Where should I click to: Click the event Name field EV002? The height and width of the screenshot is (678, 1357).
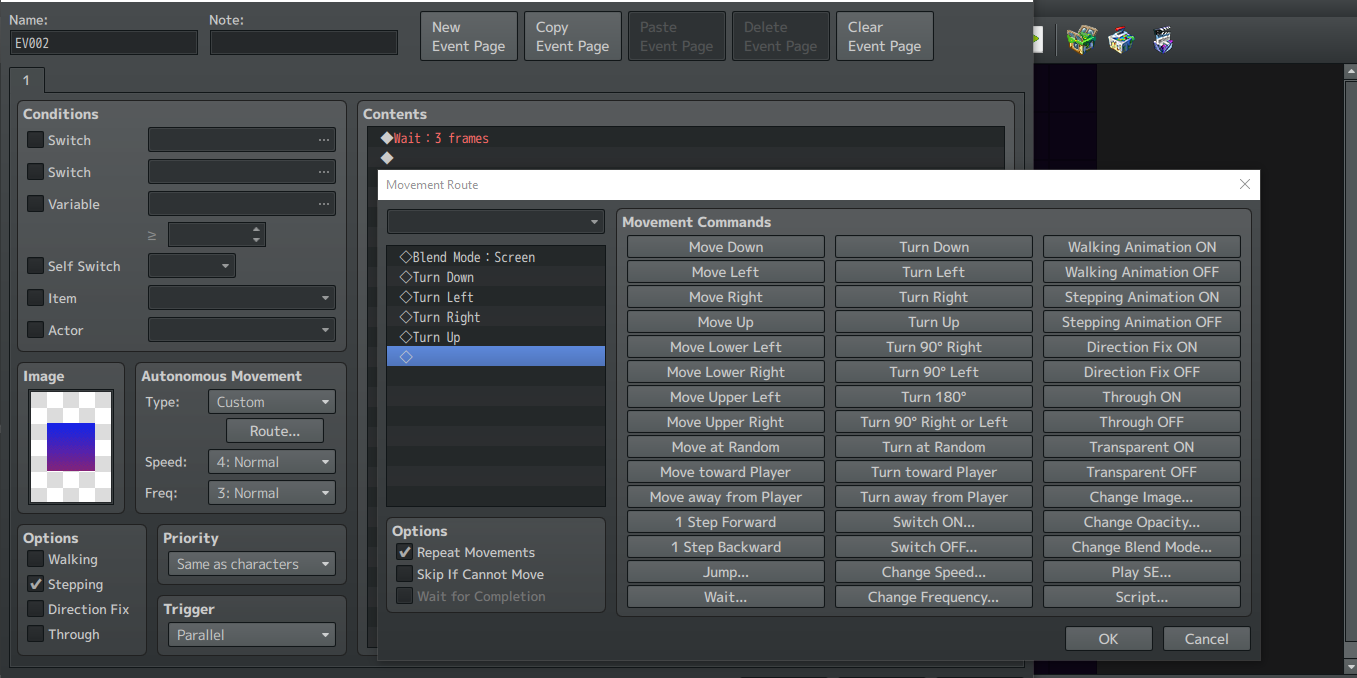(104, 42)
